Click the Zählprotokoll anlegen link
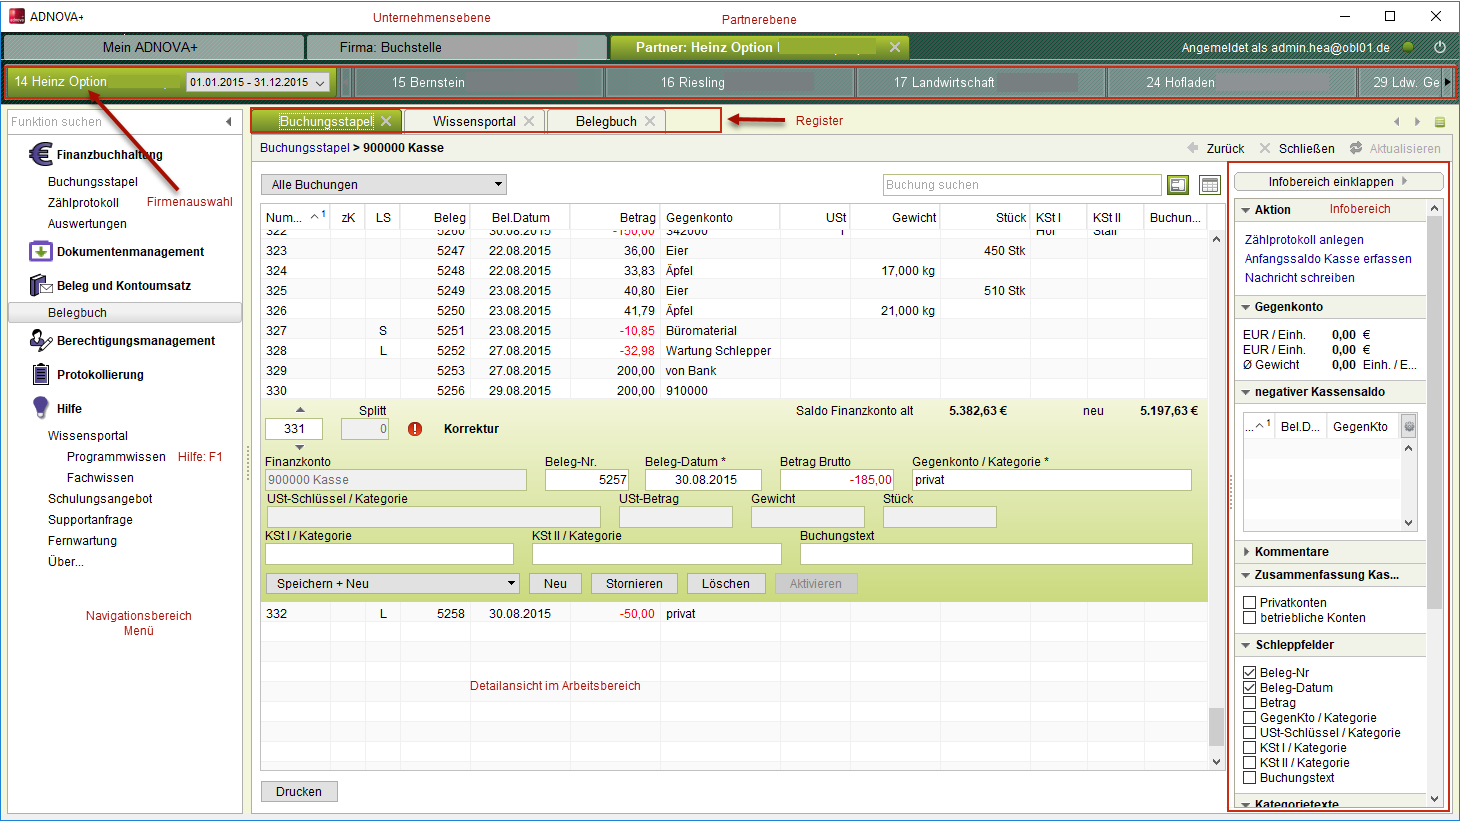This screenshot has width=1460, height=821. pyautogui.click(x=1303, y=240)
